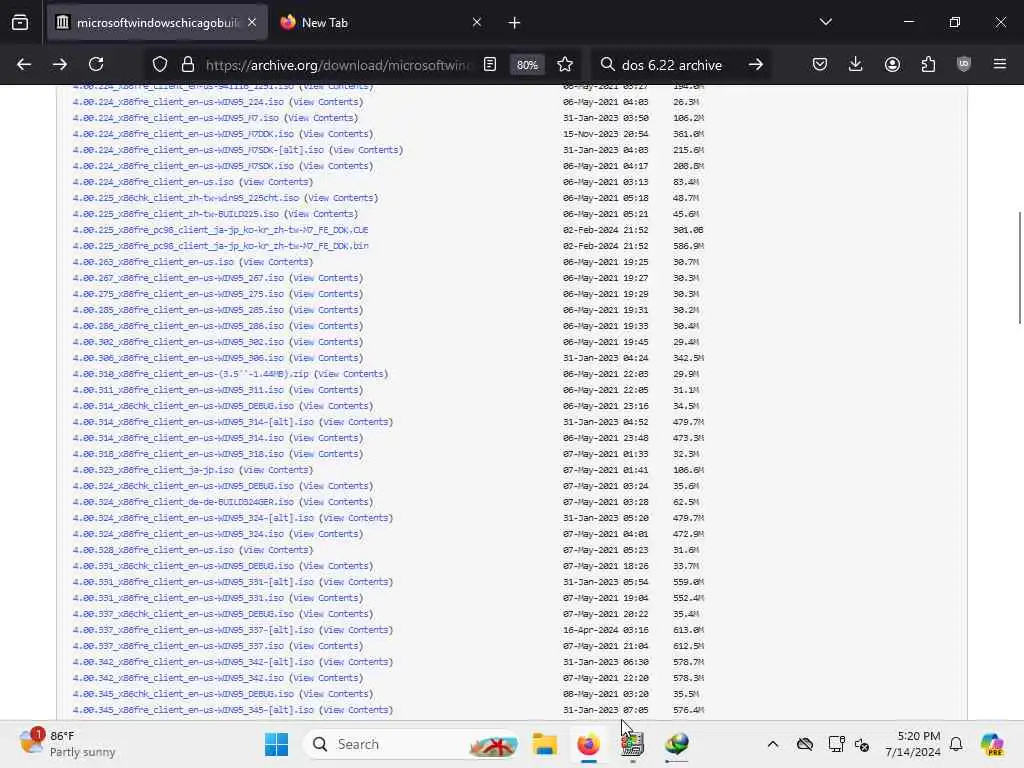Click the cloud sync off tray icon
This screenshot has width=1024, height=768.
(805, 744)
